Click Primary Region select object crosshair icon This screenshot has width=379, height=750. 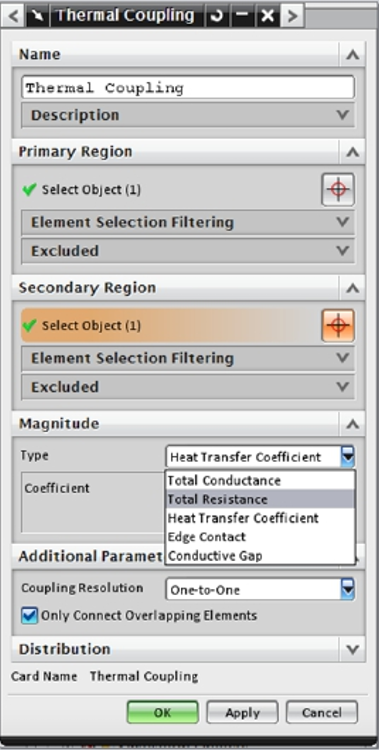point(338,189)
